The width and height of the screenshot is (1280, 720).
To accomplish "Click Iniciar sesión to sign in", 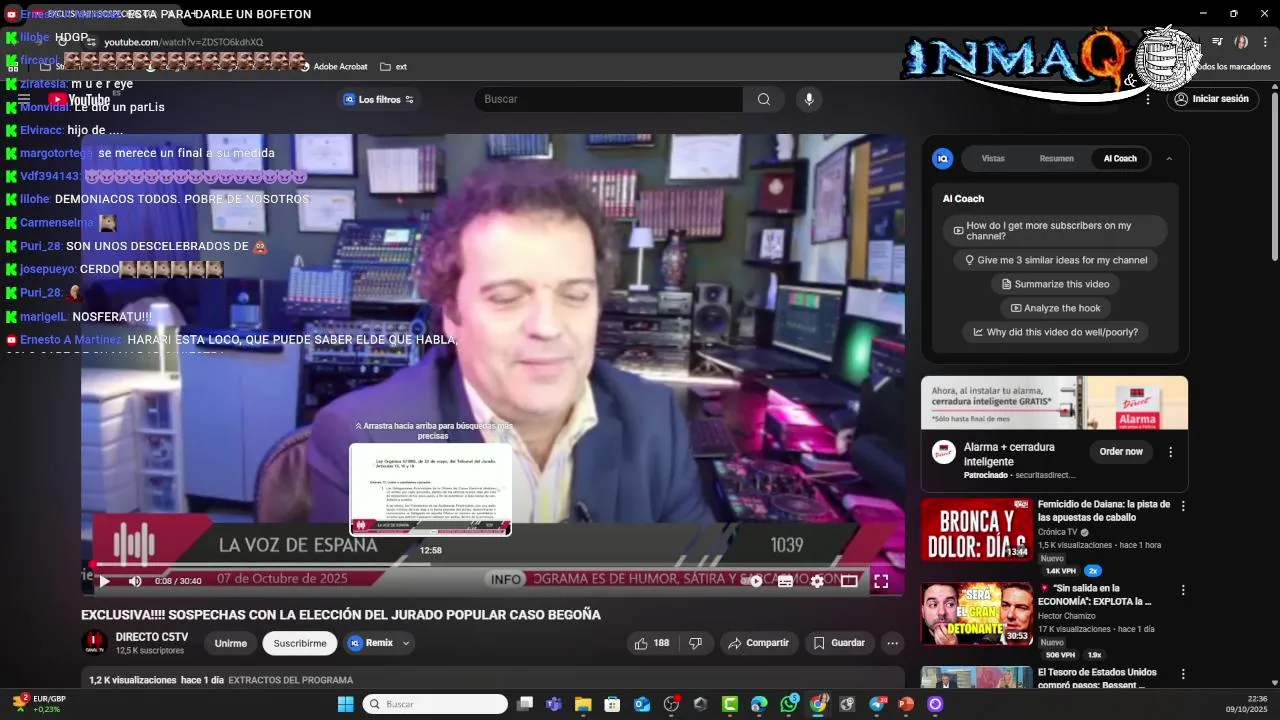I will tap(1211, 99).
